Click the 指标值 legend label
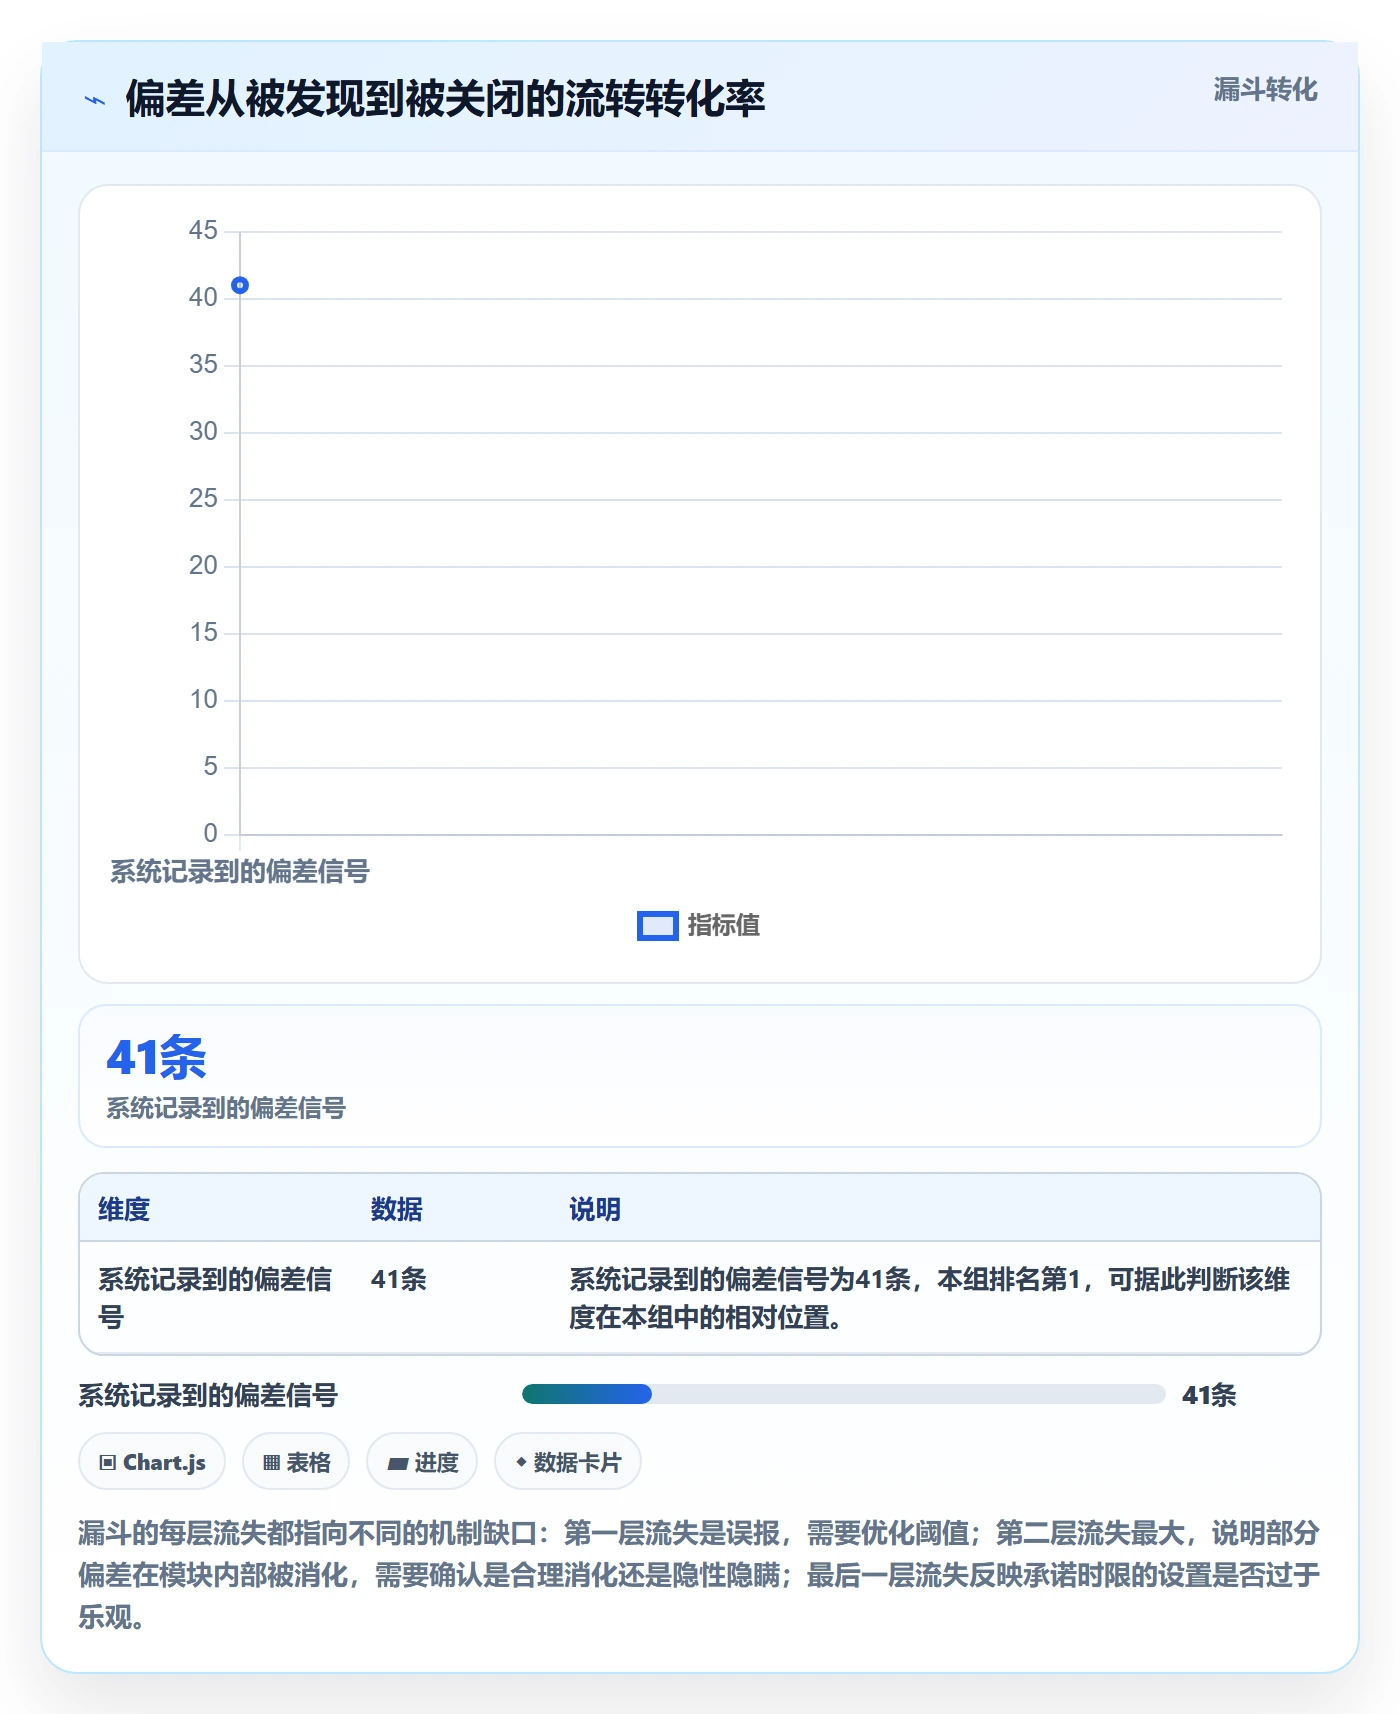 pos(724,926)
